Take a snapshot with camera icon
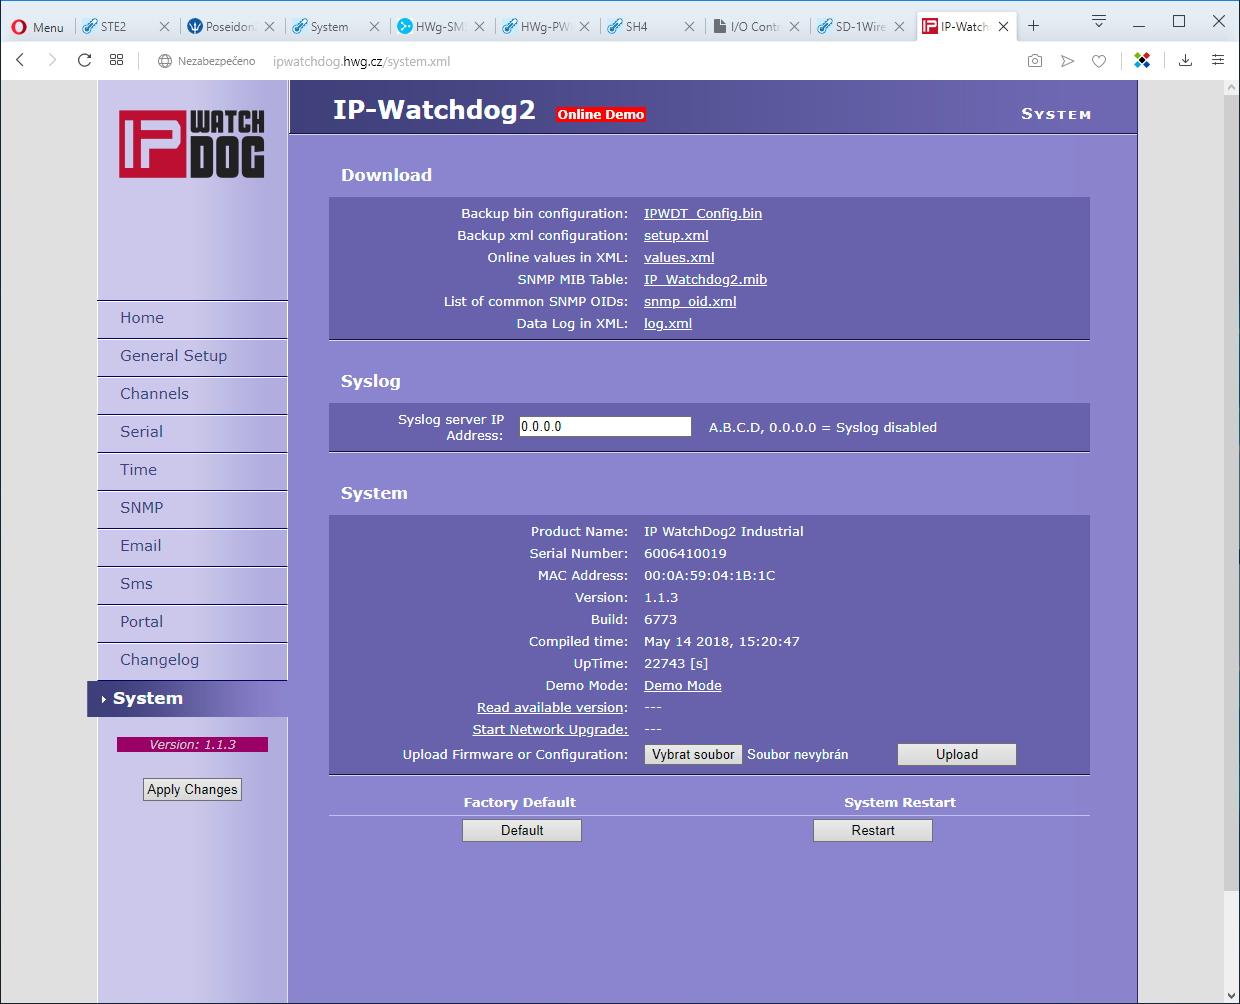Viewport: 1240px width, 1004px height. [1035, 61]
